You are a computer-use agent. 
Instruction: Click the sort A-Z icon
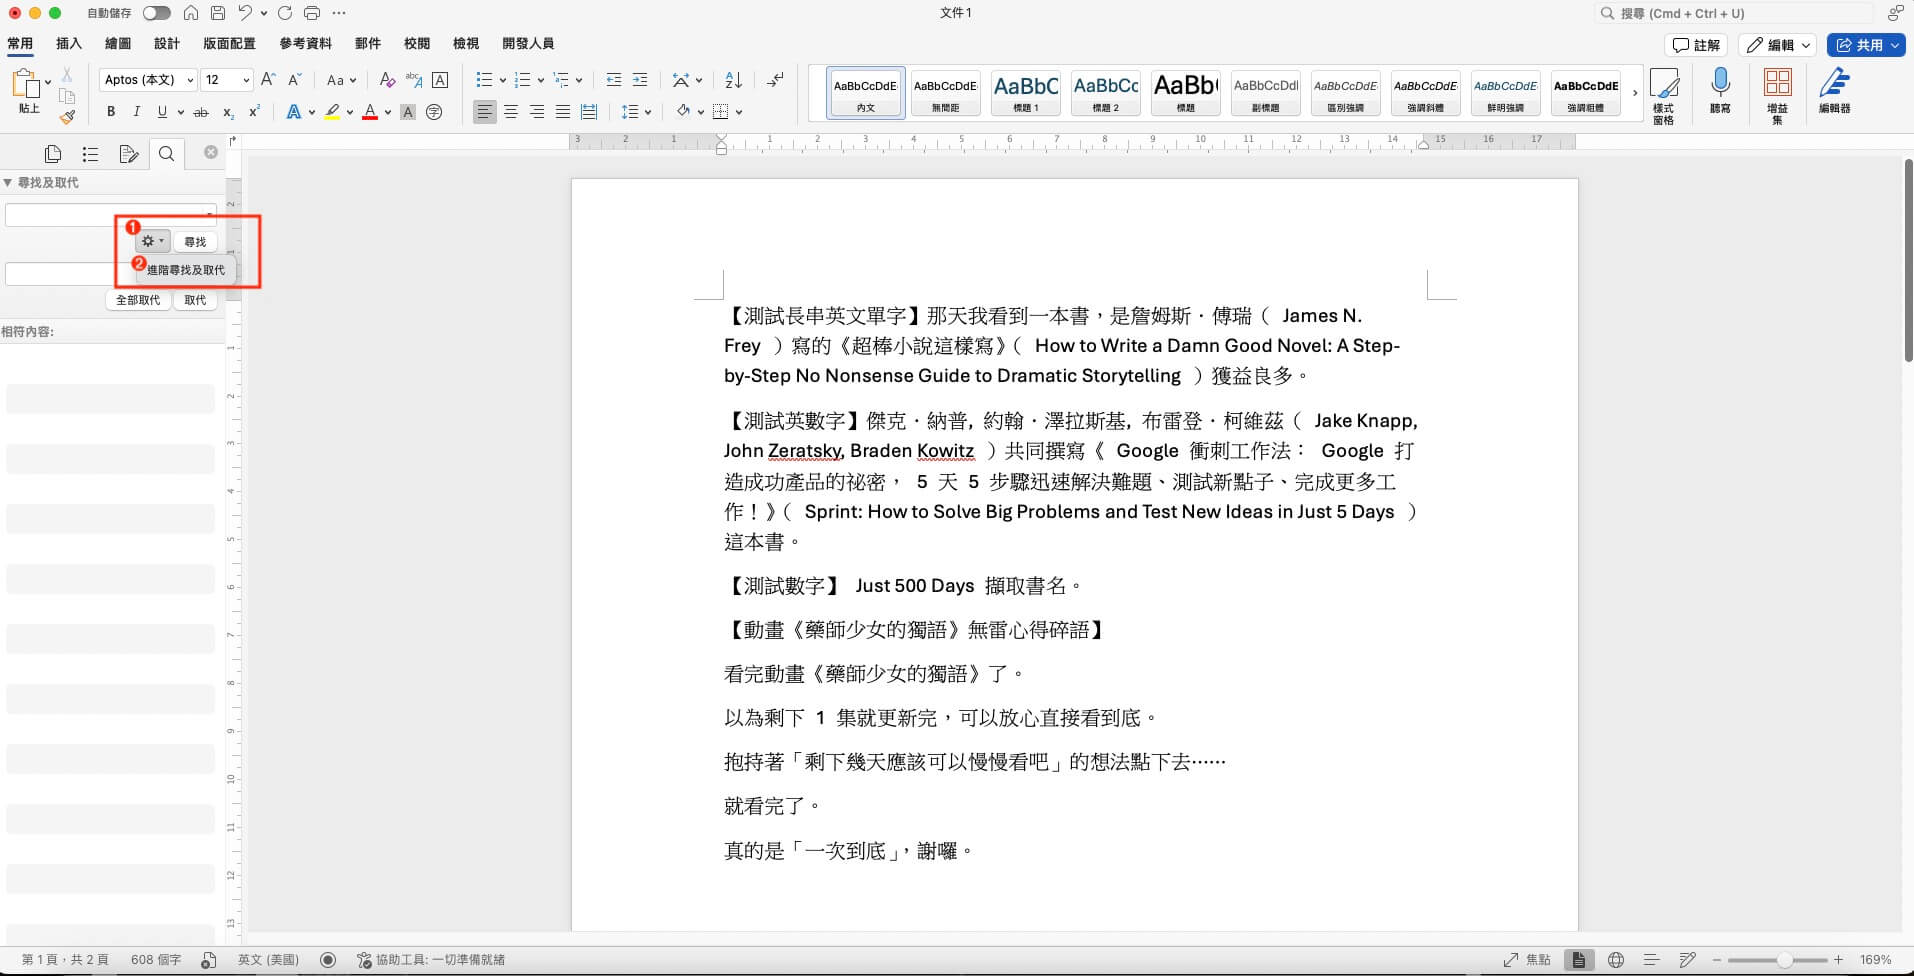click(733, 80)
